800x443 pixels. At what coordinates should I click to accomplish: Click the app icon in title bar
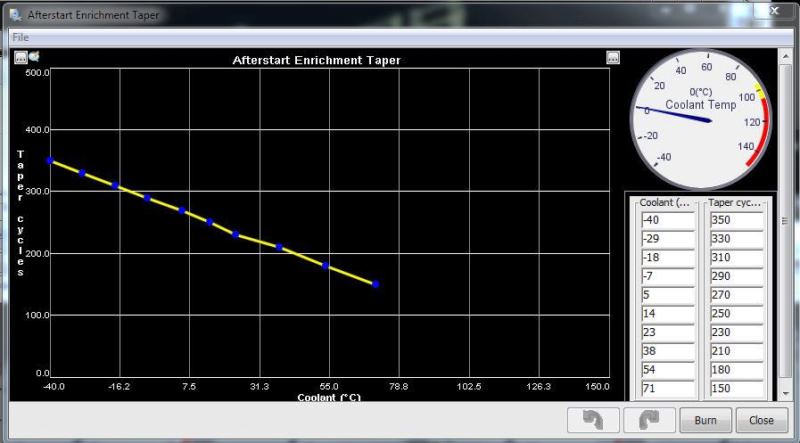click(15, 15)
